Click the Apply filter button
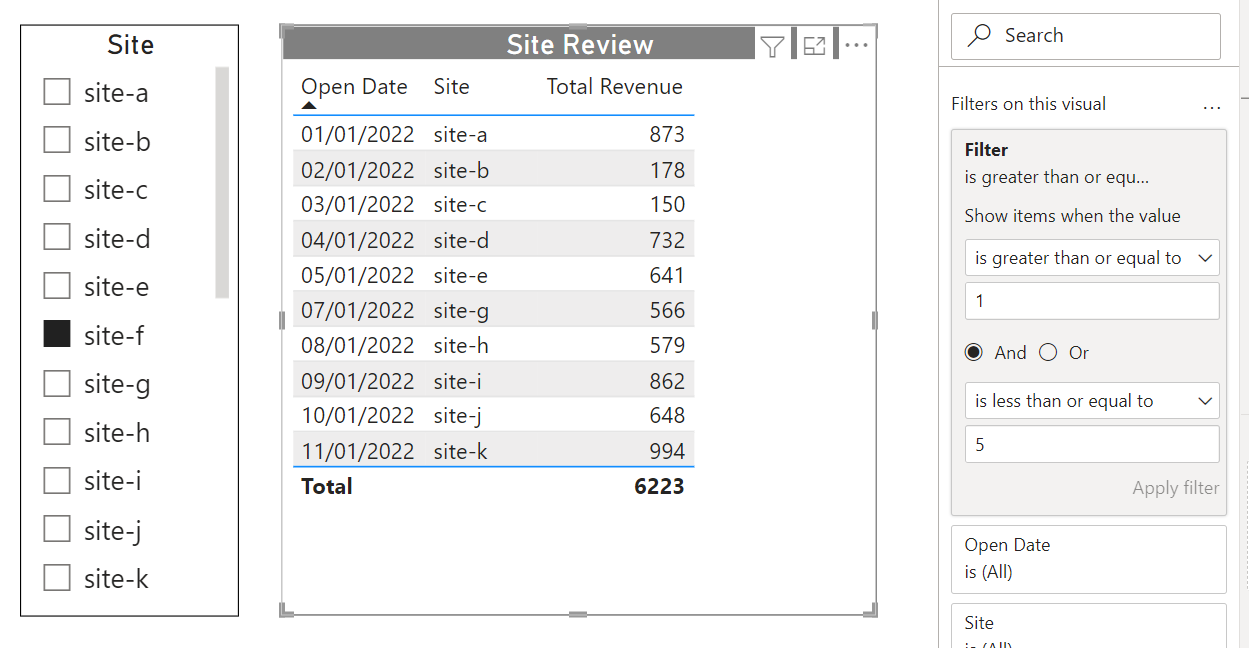 click(x=1175, y=488)
